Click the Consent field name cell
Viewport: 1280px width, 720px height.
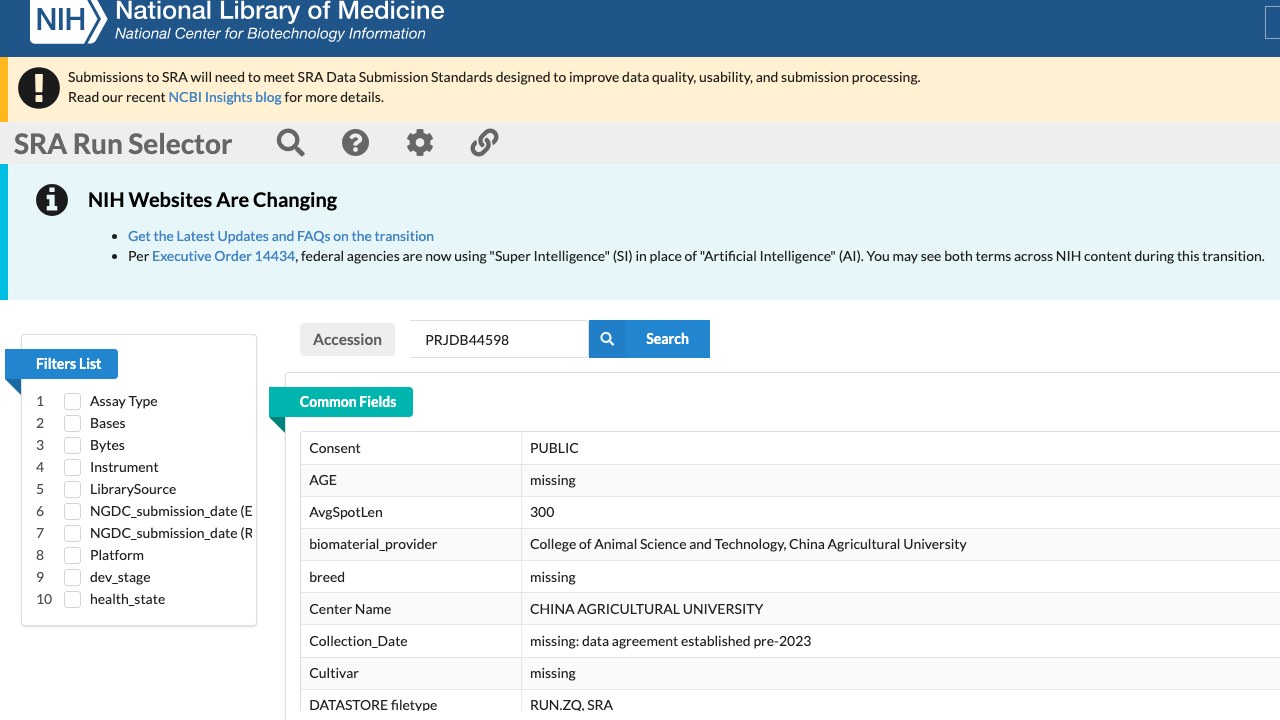tap(411, 448)
